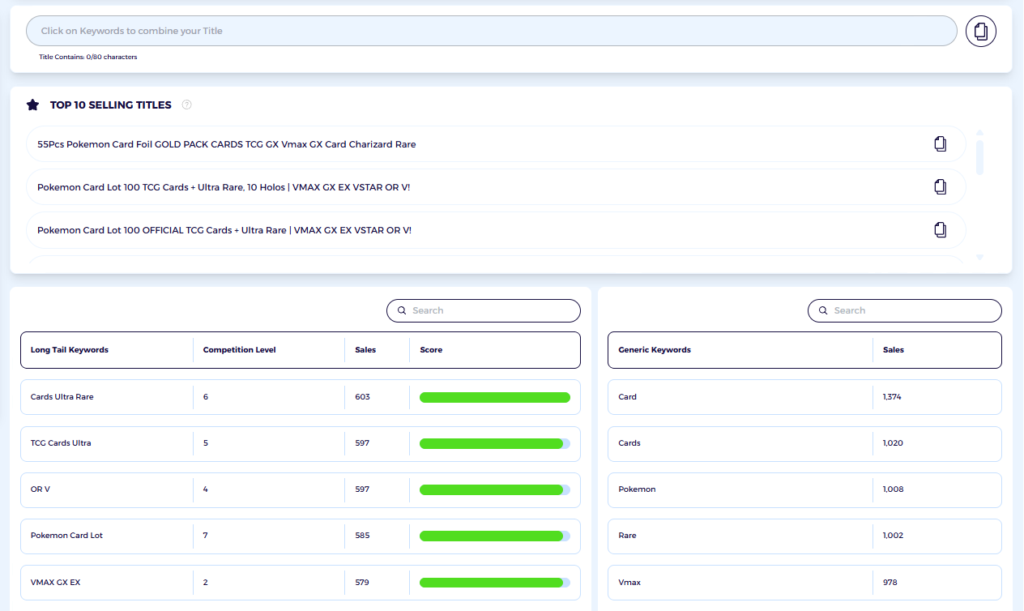The image size is (1024, 611).
Task: Click score bar for VMAX GX EX
Action: [494, 582]
